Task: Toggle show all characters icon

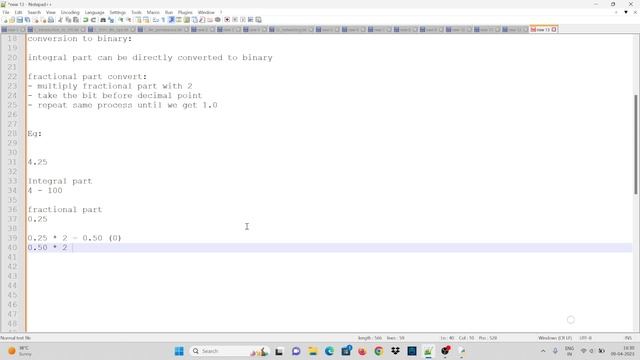Action: click(x=163, y=20)
